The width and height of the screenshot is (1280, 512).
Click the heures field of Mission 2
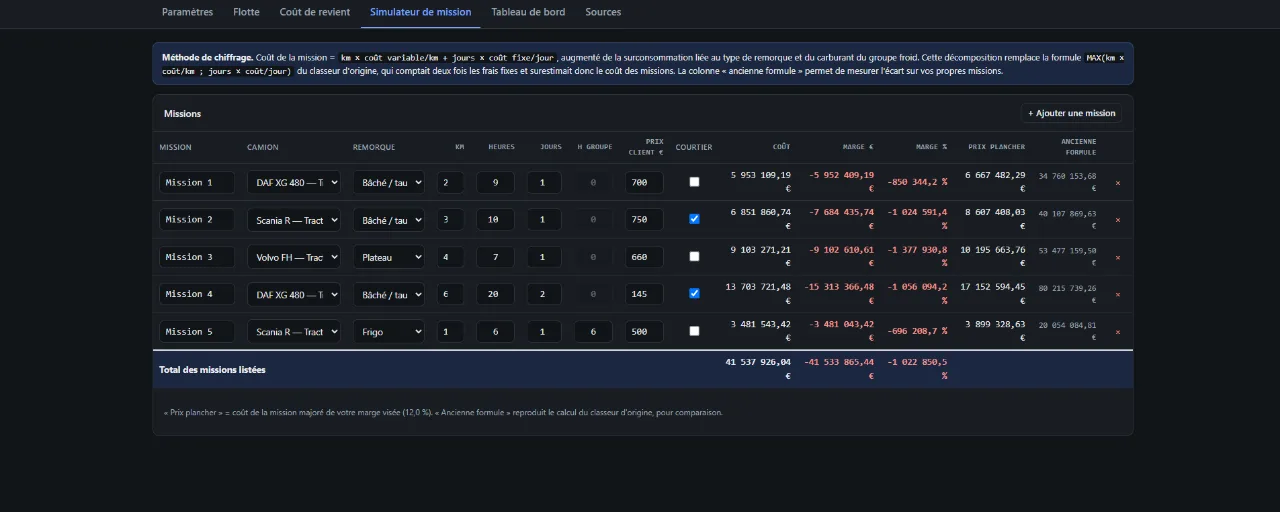tap(495, 219)
